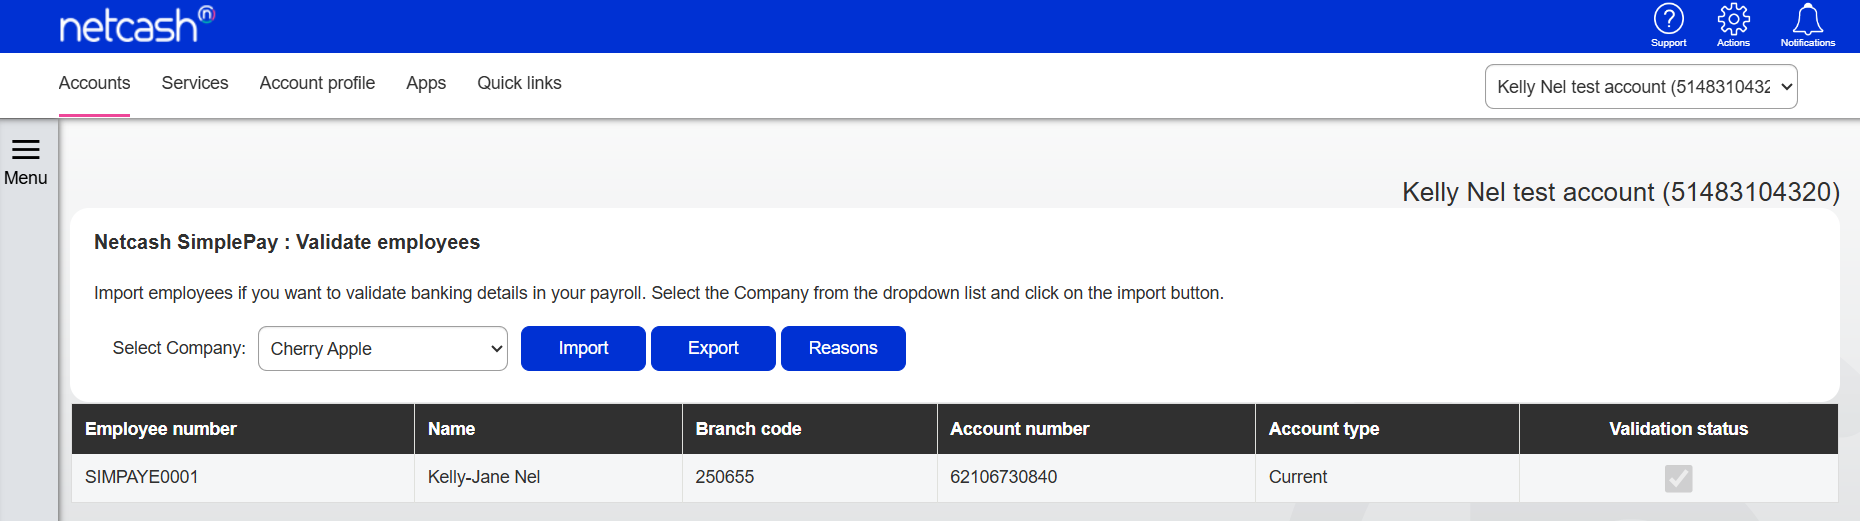This screenshot has height=521, width=1860.
Task: Open the Apps menu
Action: point(426,83)
